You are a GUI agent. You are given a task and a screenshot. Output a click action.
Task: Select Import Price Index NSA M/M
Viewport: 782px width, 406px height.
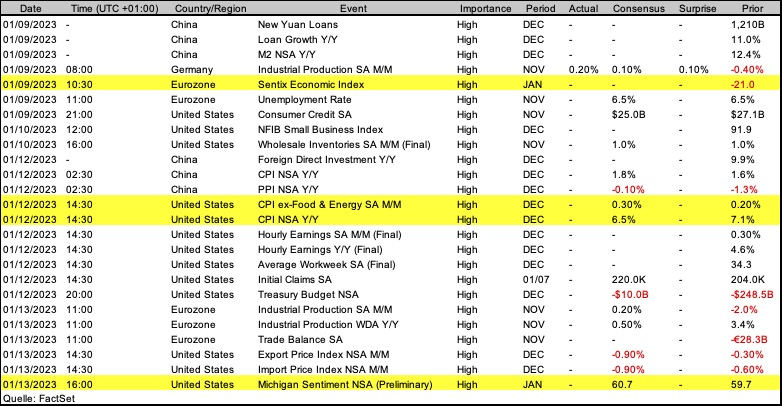tap(323, 369)
